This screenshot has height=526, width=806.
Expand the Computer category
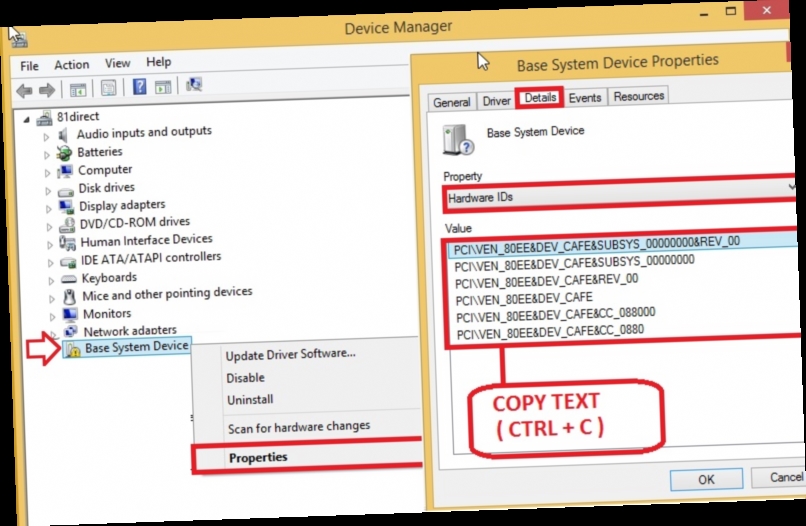coord(47,173)
